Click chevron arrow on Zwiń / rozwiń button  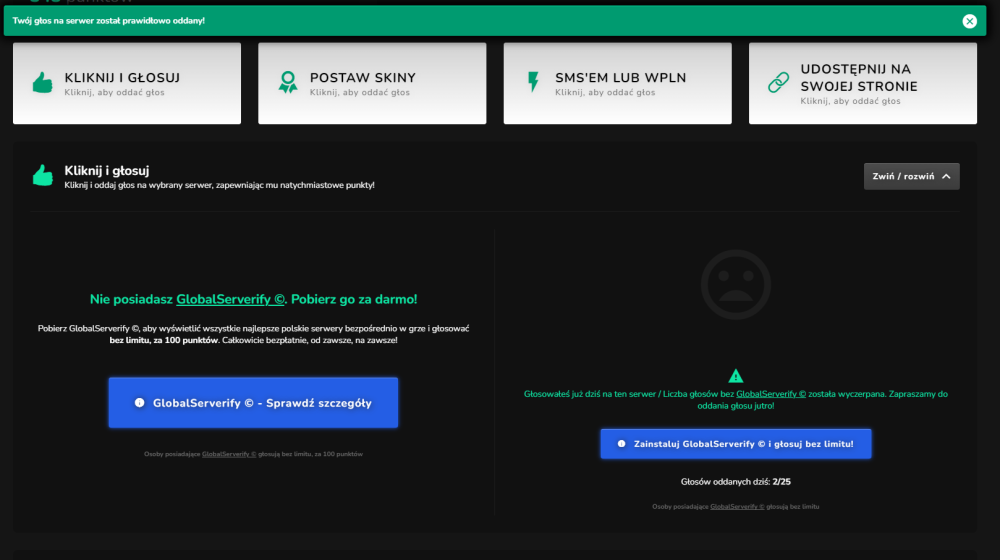(x=946, y=177)
